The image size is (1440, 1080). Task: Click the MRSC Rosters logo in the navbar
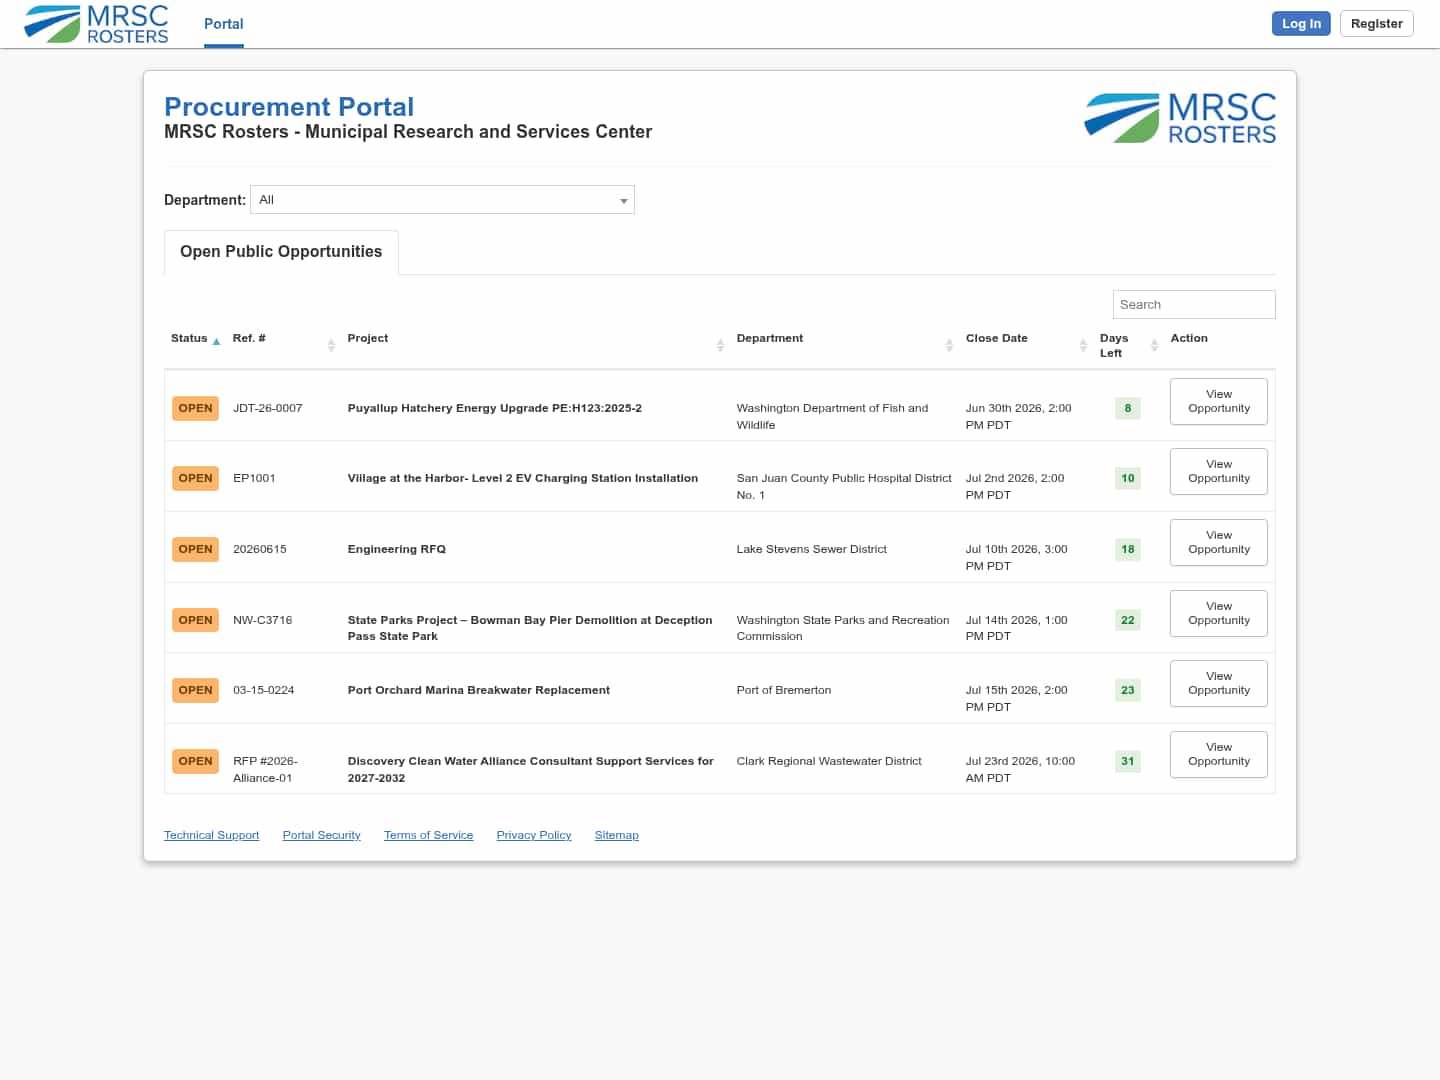pos(96,24)
